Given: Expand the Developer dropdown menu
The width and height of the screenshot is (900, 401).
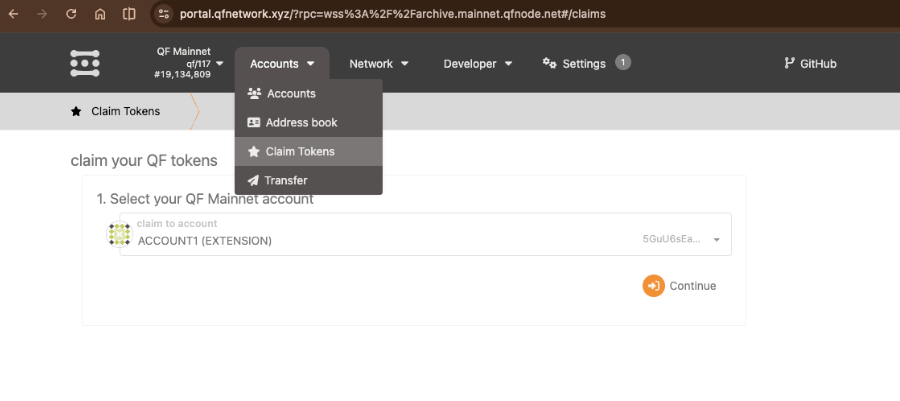Looking at the screenshot, I should tap(477, 64).
